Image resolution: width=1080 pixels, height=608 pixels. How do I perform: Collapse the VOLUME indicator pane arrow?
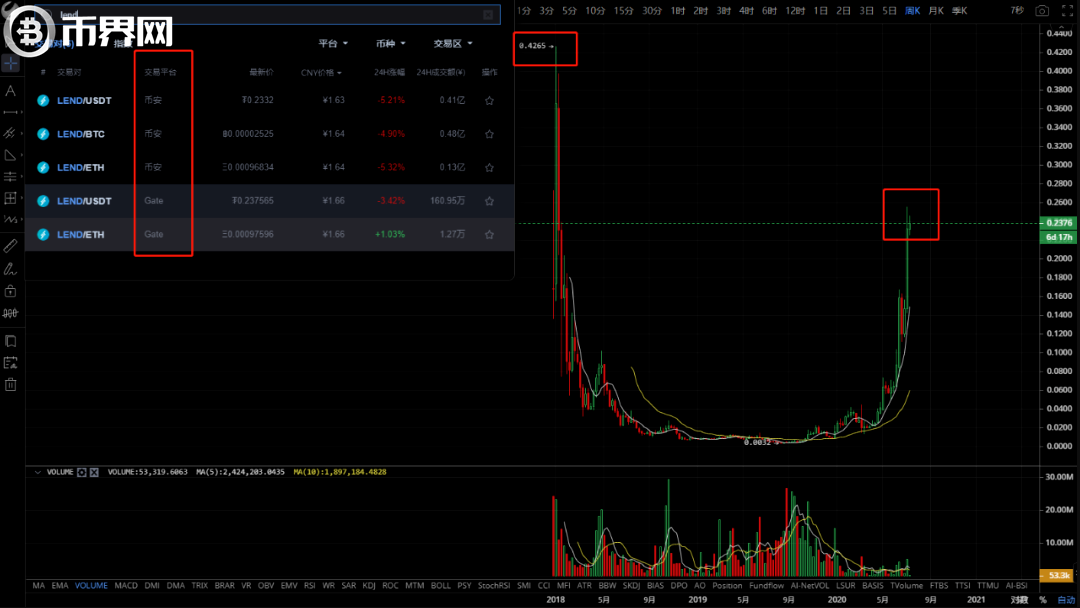(x=39, y=471)
